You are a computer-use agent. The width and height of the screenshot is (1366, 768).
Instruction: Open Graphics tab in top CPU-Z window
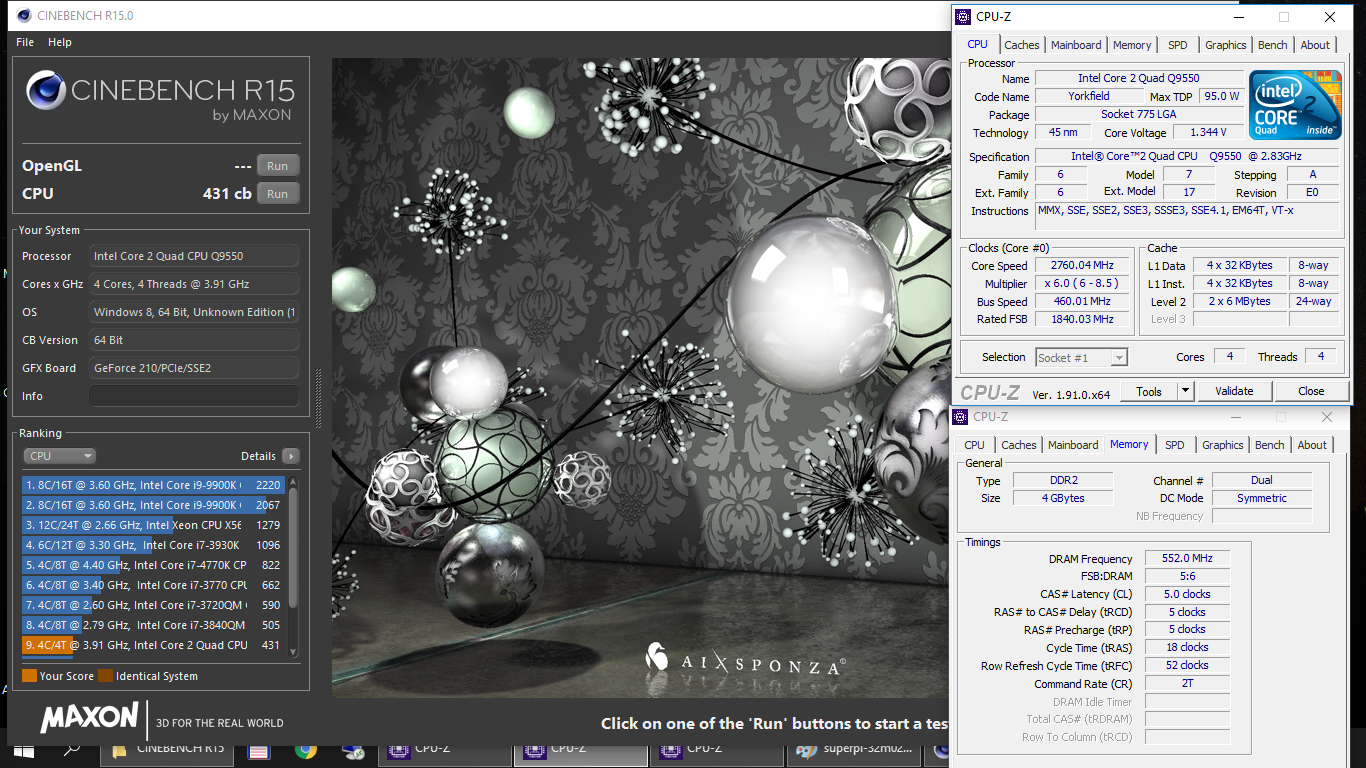pos(1225,45)
